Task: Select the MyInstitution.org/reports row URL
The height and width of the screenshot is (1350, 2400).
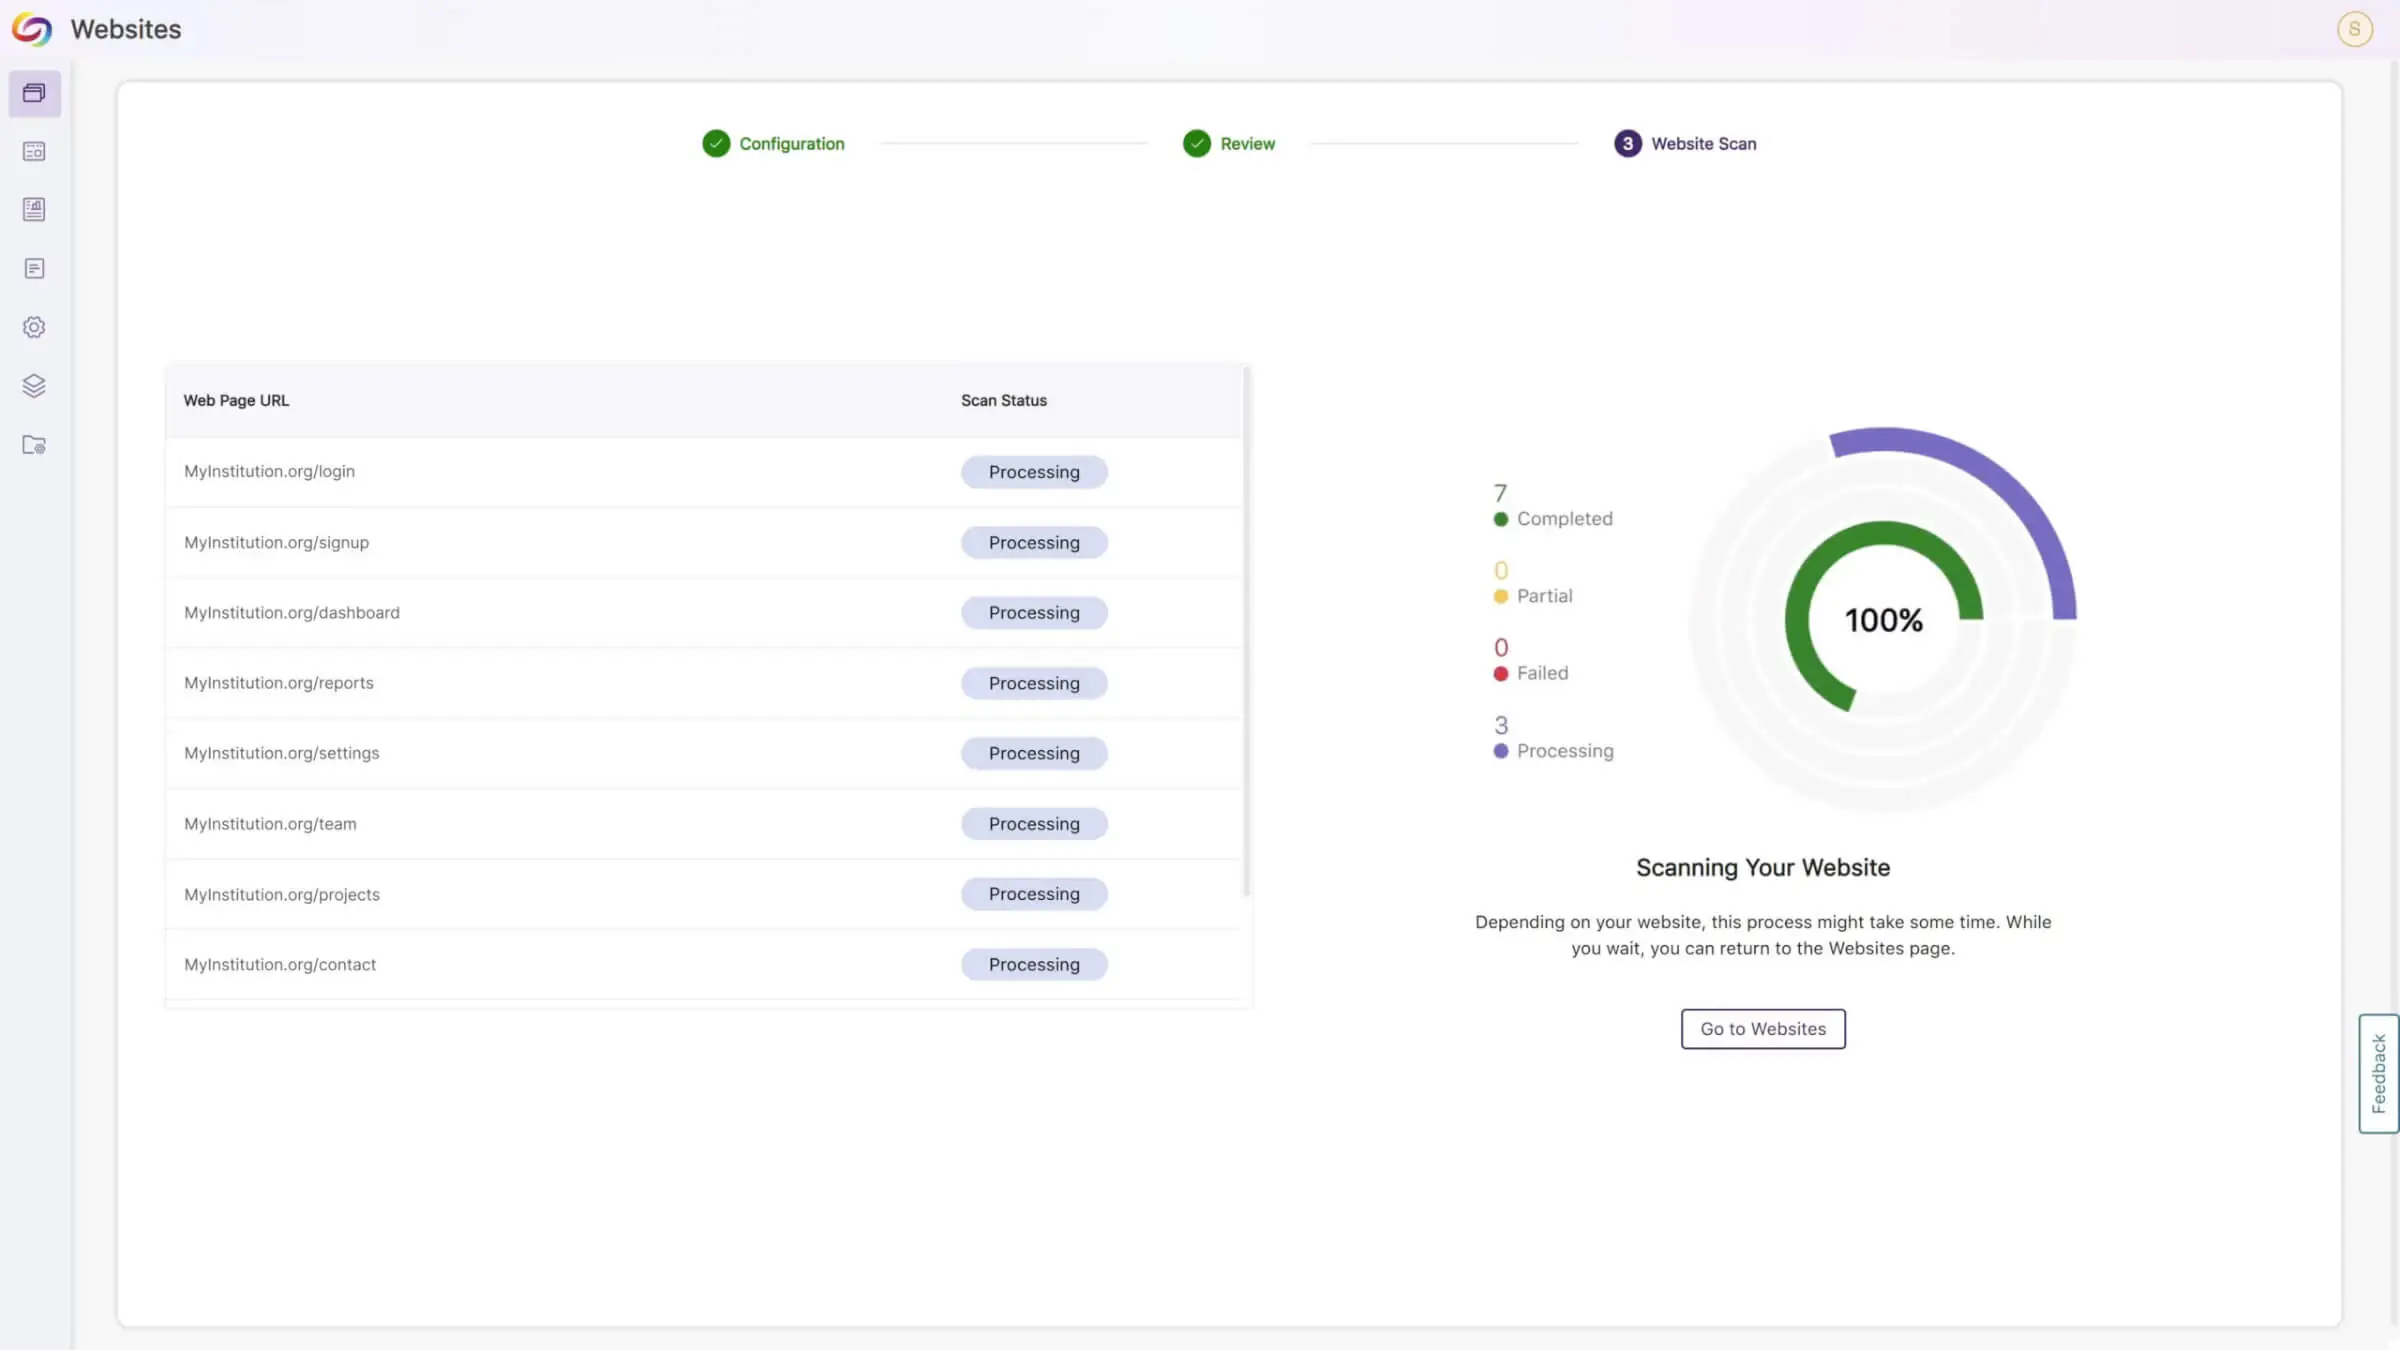Action: click(278, 683)
